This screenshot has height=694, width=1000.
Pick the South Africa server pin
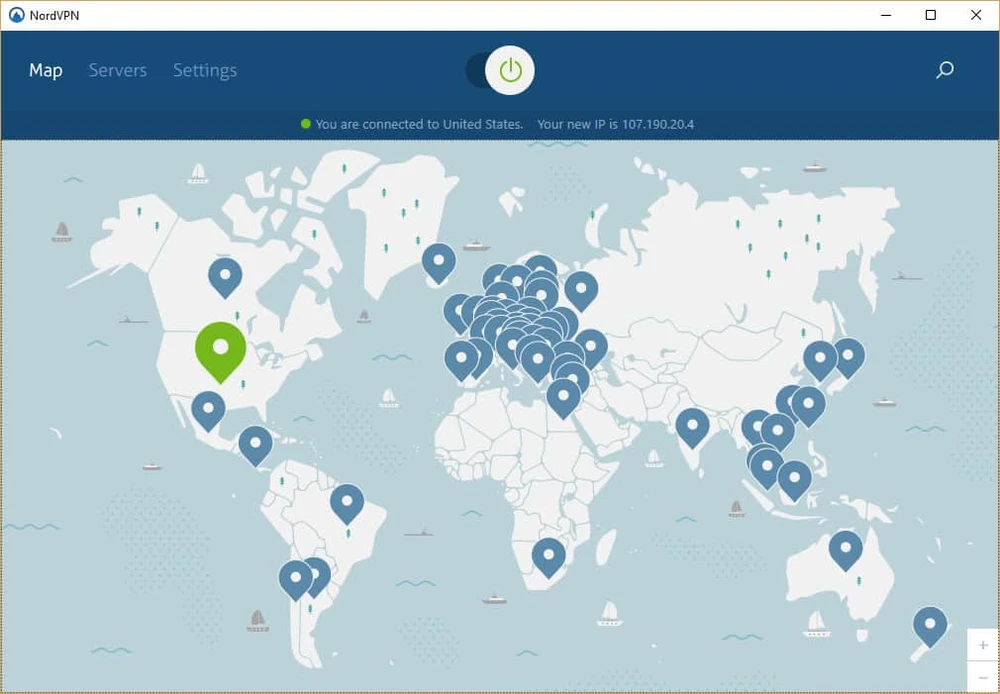tap(548, 554)
